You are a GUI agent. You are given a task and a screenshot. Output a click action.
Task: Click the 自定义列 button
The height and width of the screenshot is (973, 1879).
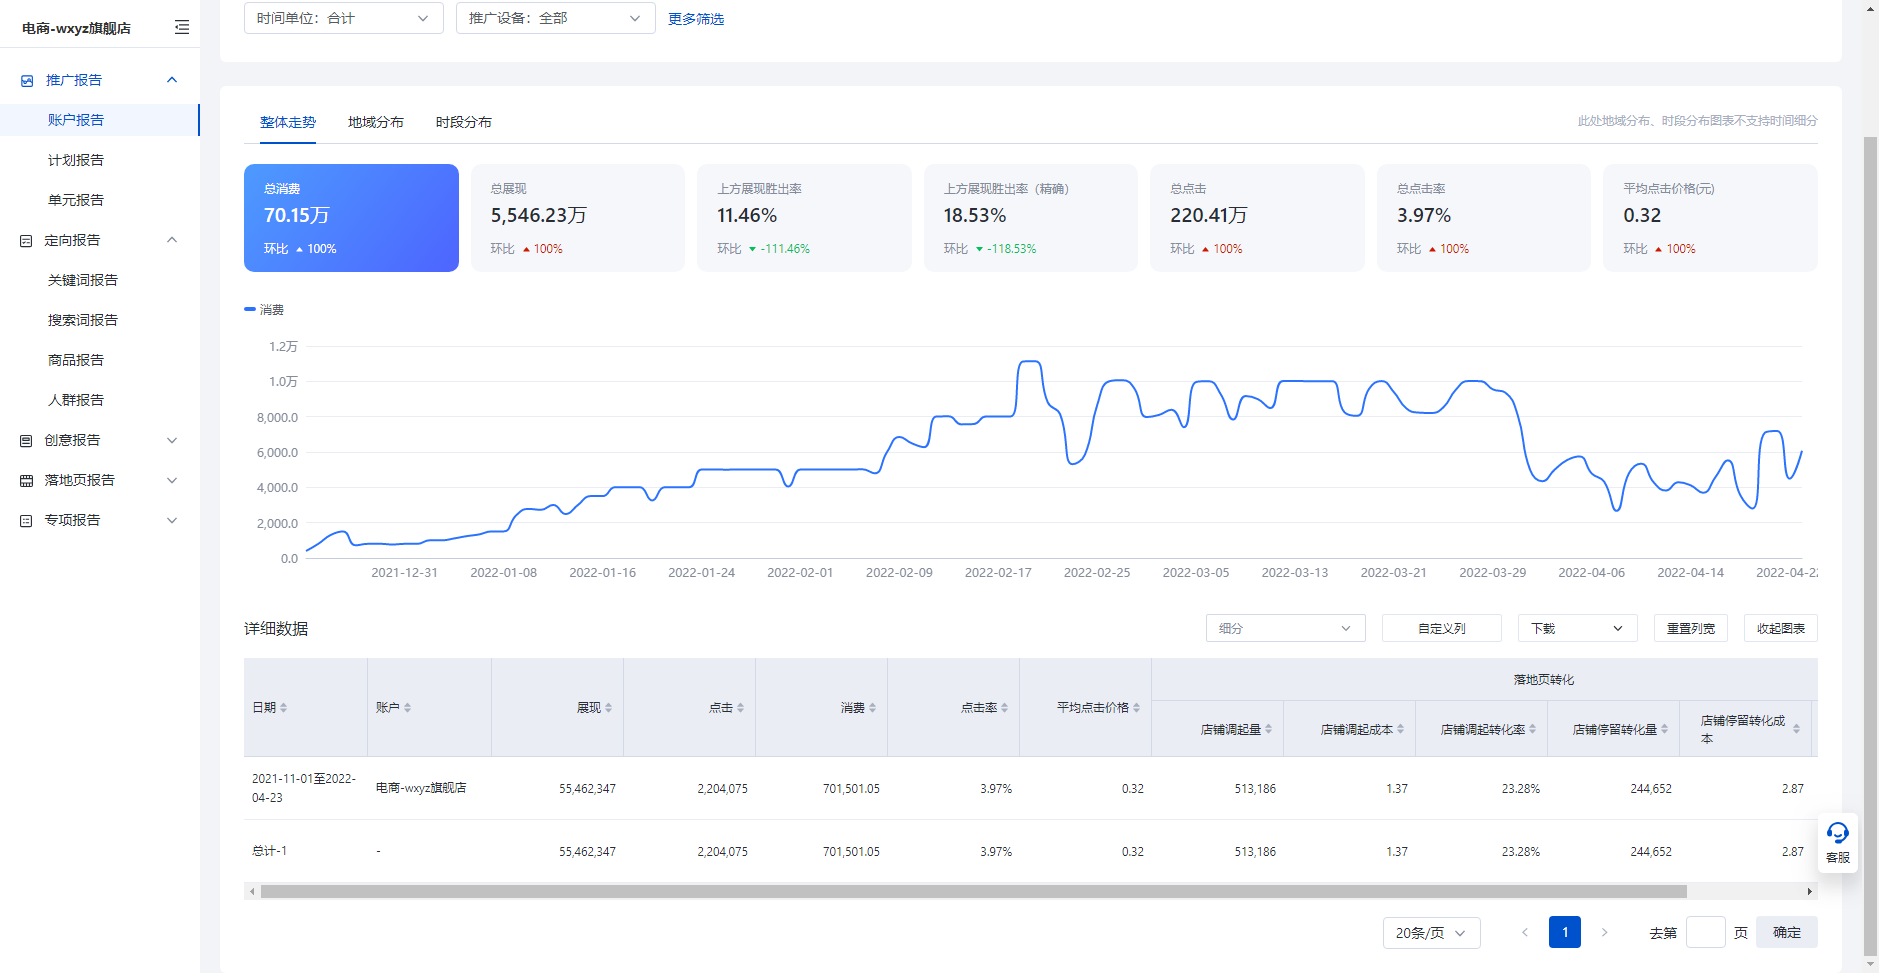pyautogui.click(x=1441, y=628)
